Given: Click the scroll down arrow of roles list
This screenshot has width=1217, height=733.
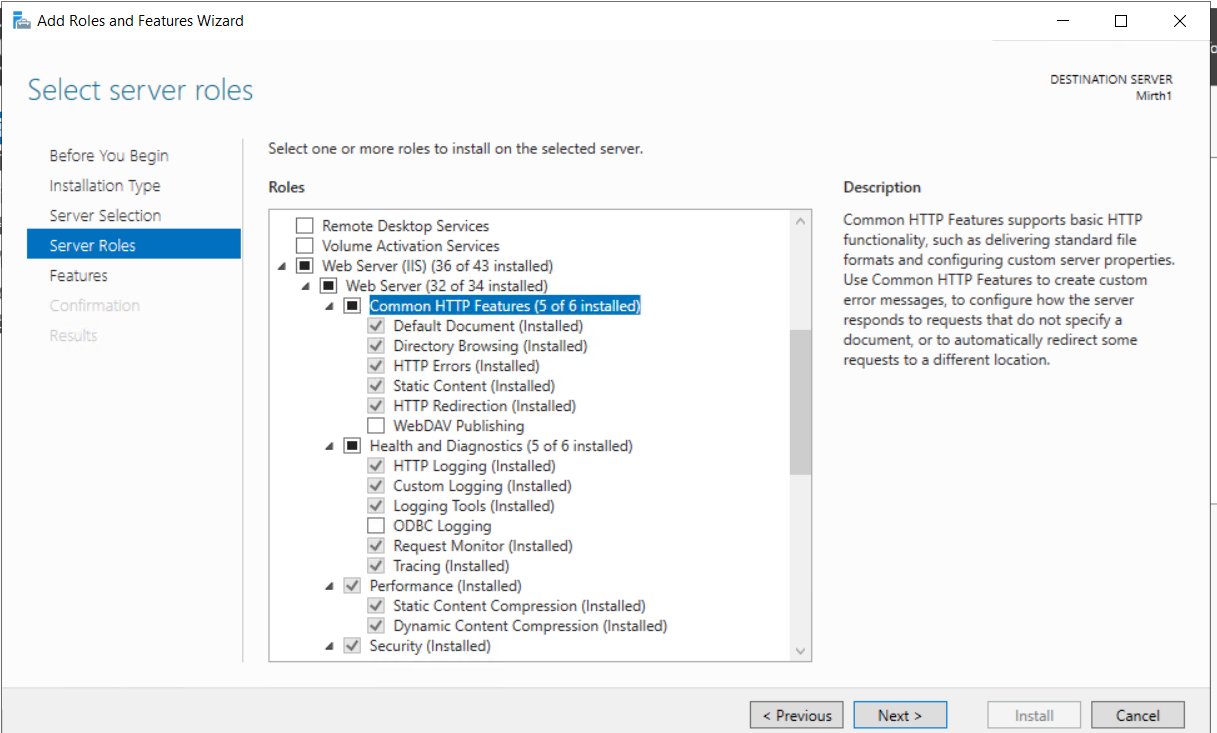Looking at the screenshot, I should [800, 651].
